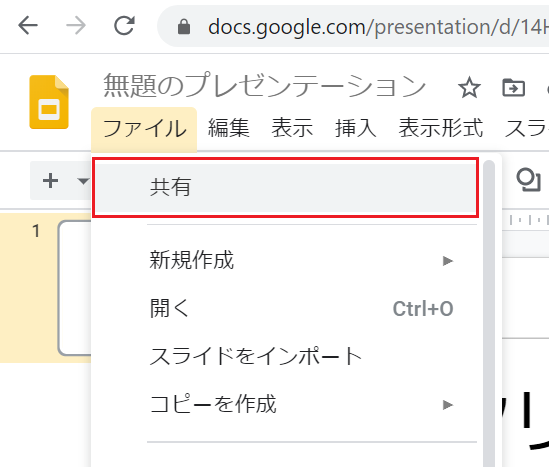549x467 pixels.
Task: Click the padlock site info icon
Action: (184, 27)
